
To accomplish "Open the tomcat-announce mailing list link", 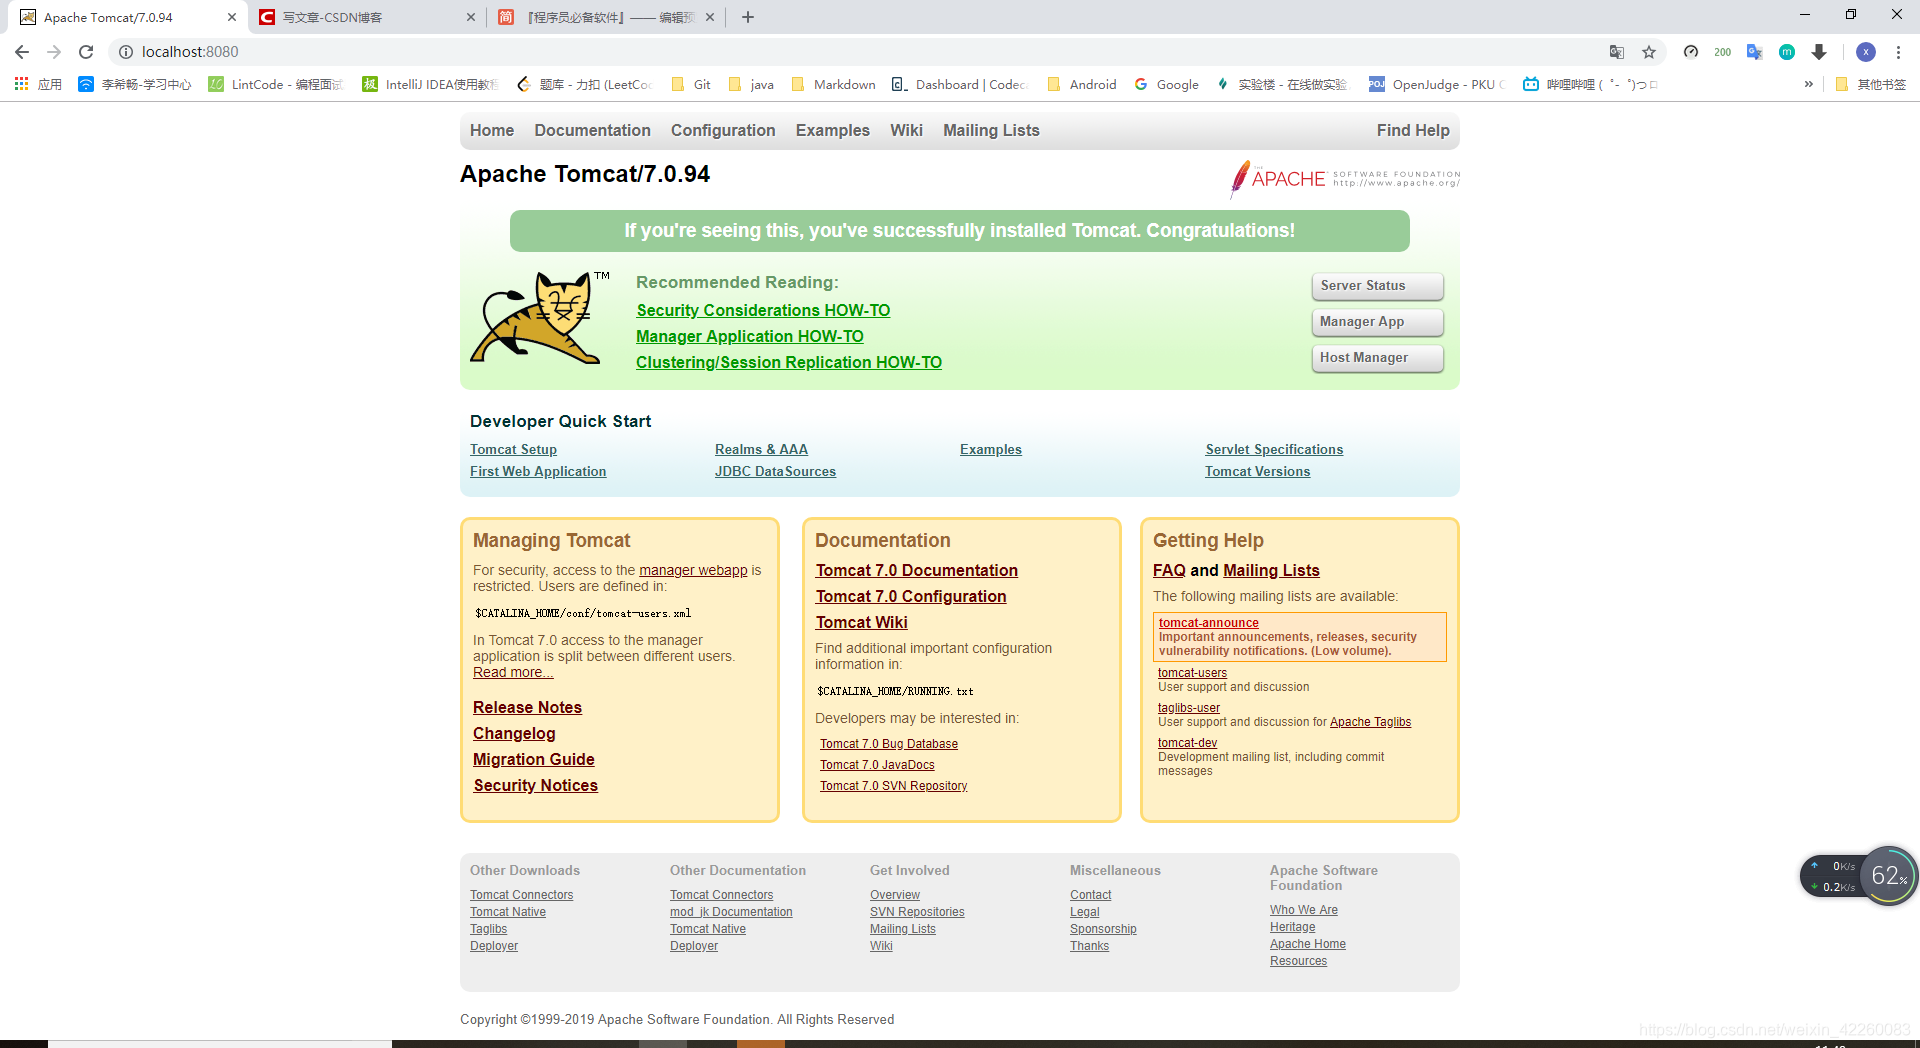I will tap(1208, 623).
